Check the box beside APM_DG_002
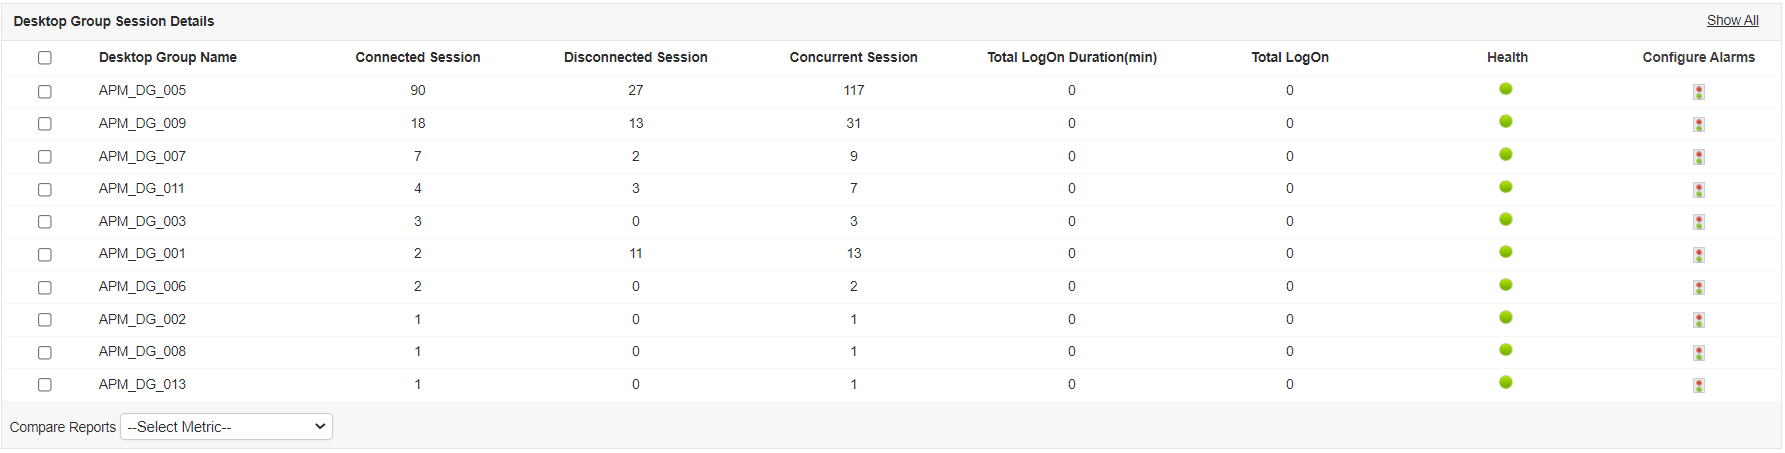 45,320
